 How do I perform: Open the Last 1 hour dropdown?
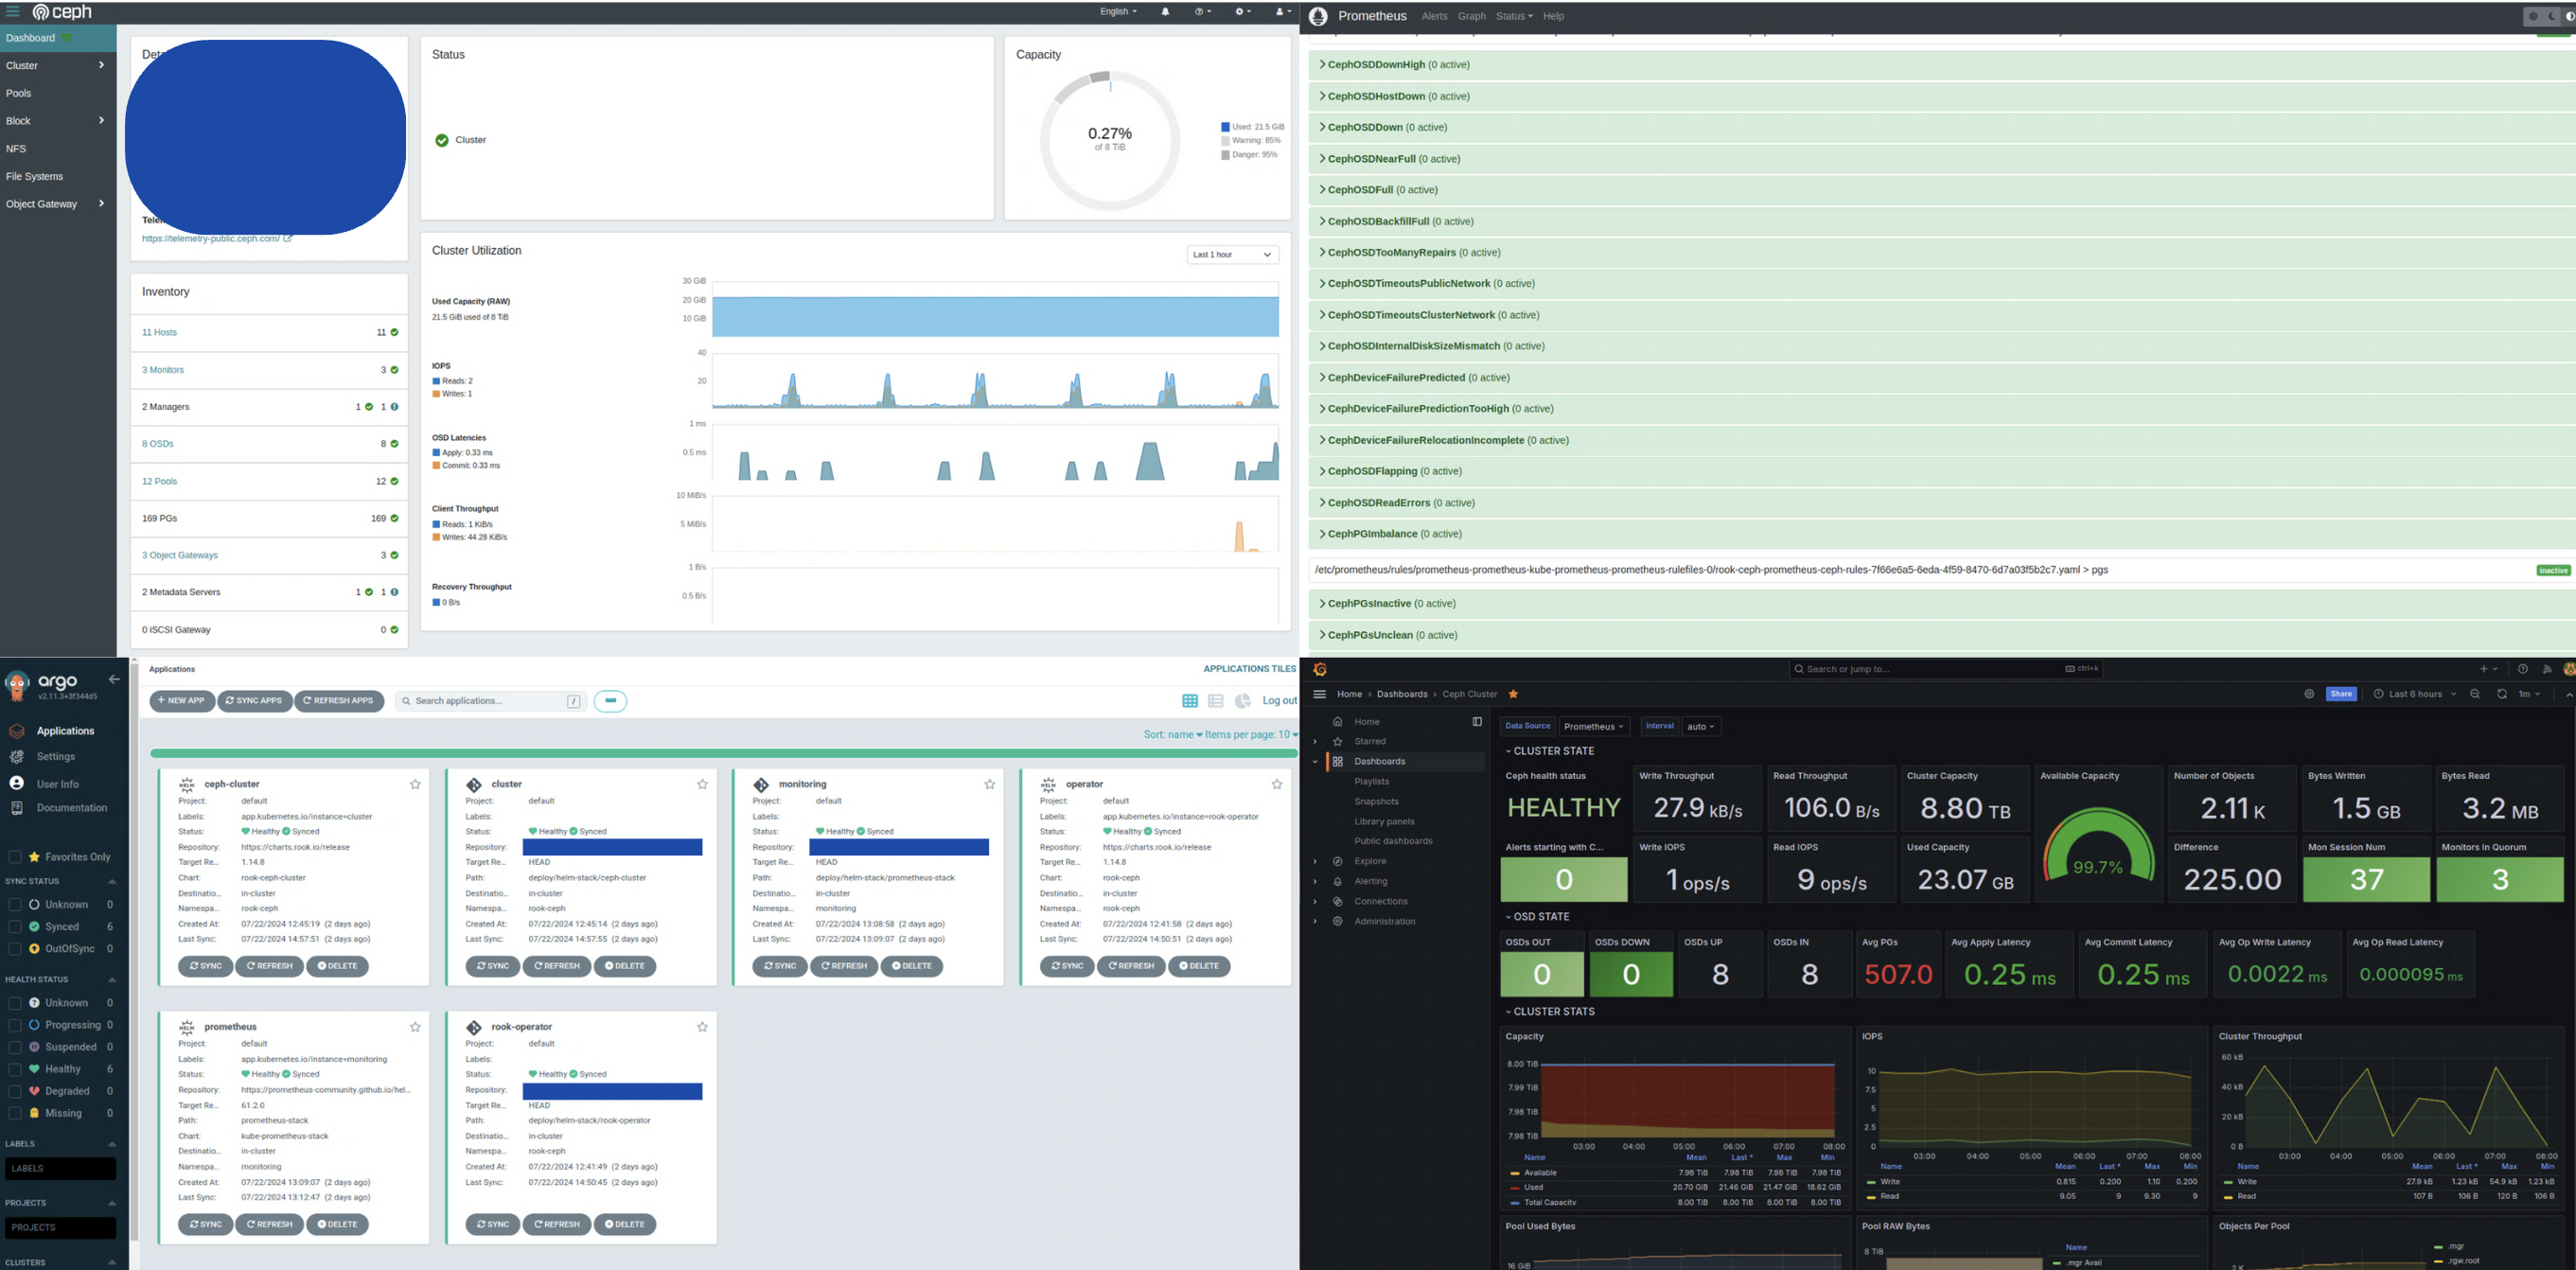point(1232,255)
